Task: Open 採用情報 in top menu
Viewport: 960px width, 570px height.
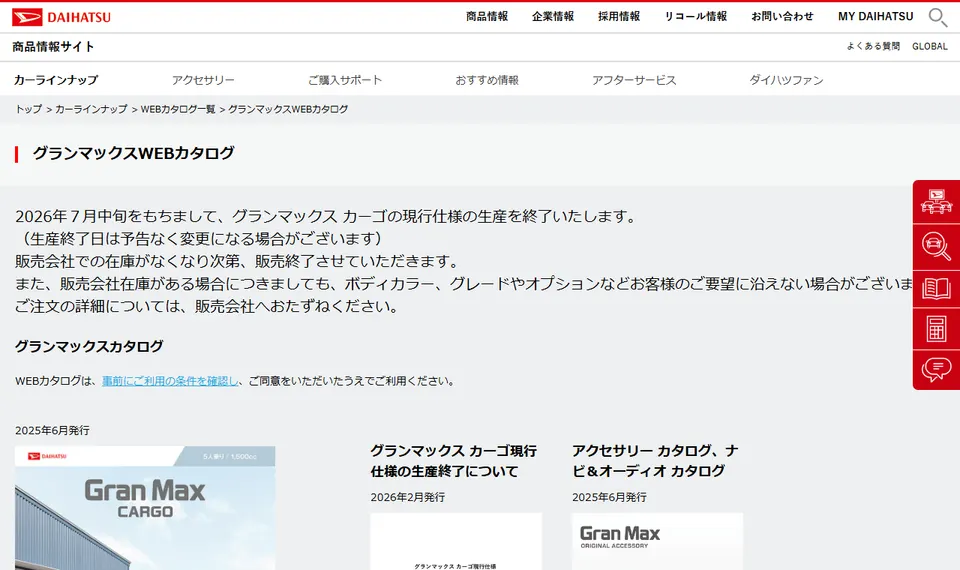Action: coord(619,17)
